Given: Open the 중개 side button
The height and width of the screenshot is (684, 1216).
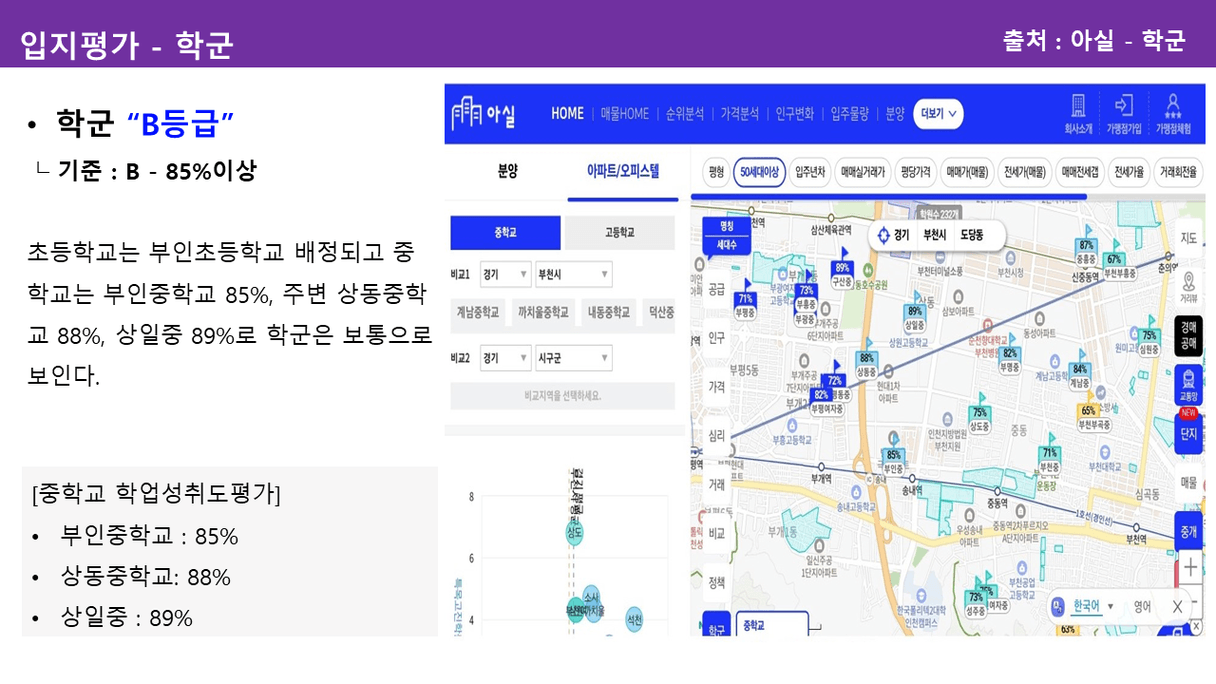Looking at the screenshot, I should 1188,531.
